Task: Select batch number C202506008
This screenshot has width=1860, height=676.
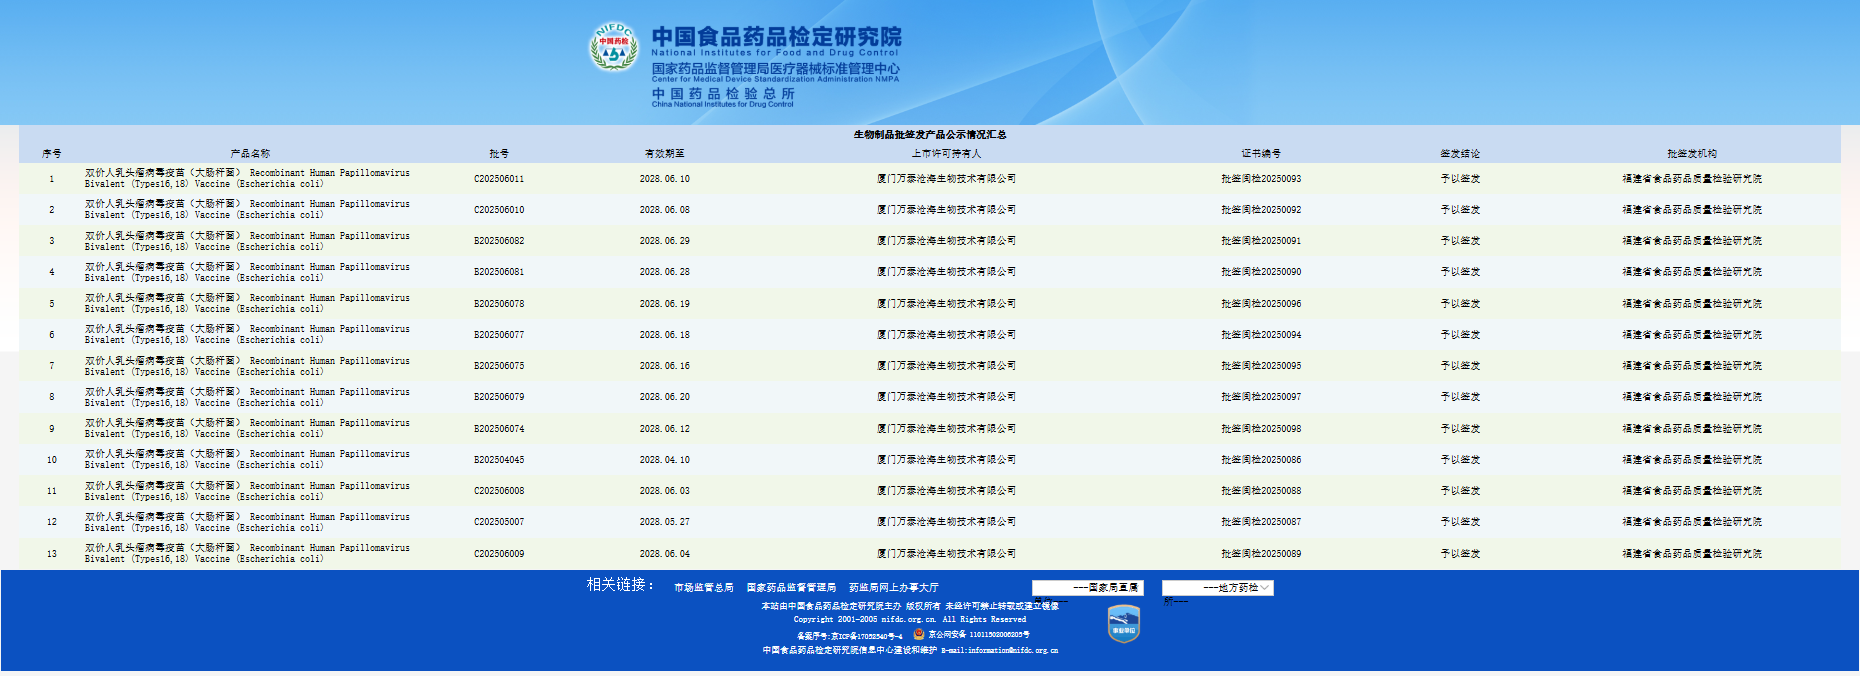Action: coord(499,491)
